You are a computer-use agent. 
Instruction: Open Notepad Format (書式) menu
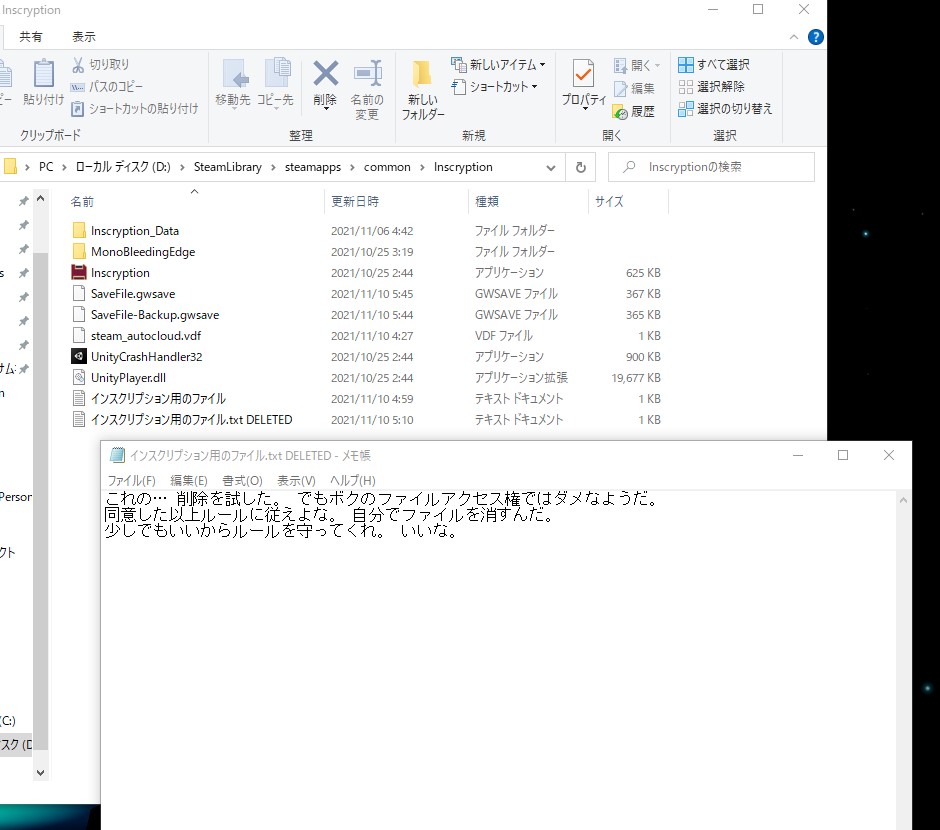(242, 481)
